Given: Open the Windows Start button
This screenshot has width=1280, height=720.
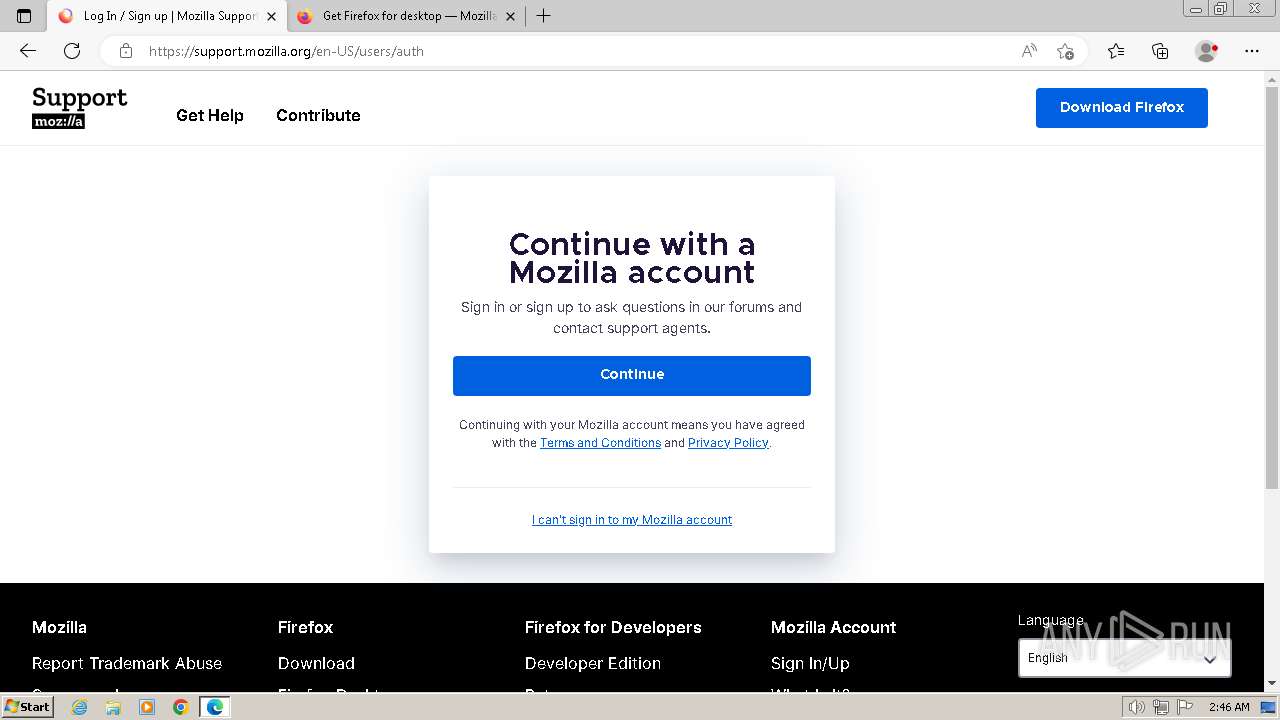Looking at the screenshot, I should coord(28,706).
